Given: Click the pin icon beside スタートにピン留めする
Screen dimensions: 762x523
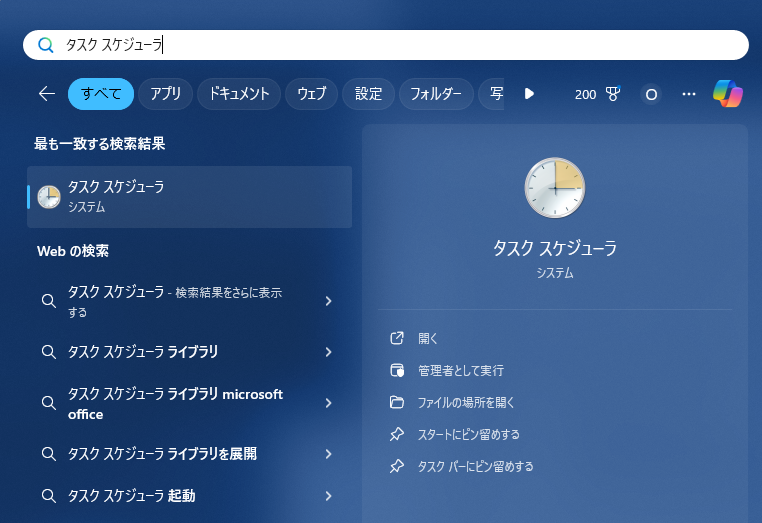Looking at the screenshot, I should pos(397,434).
